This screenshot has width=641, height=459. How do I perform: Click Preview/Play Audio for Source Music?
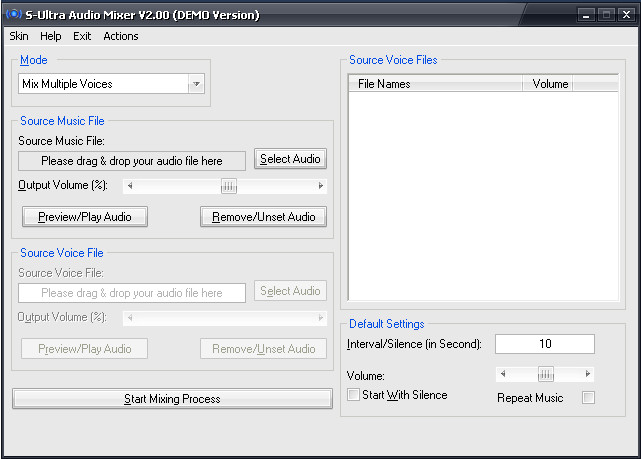click(x=85, y=217)
